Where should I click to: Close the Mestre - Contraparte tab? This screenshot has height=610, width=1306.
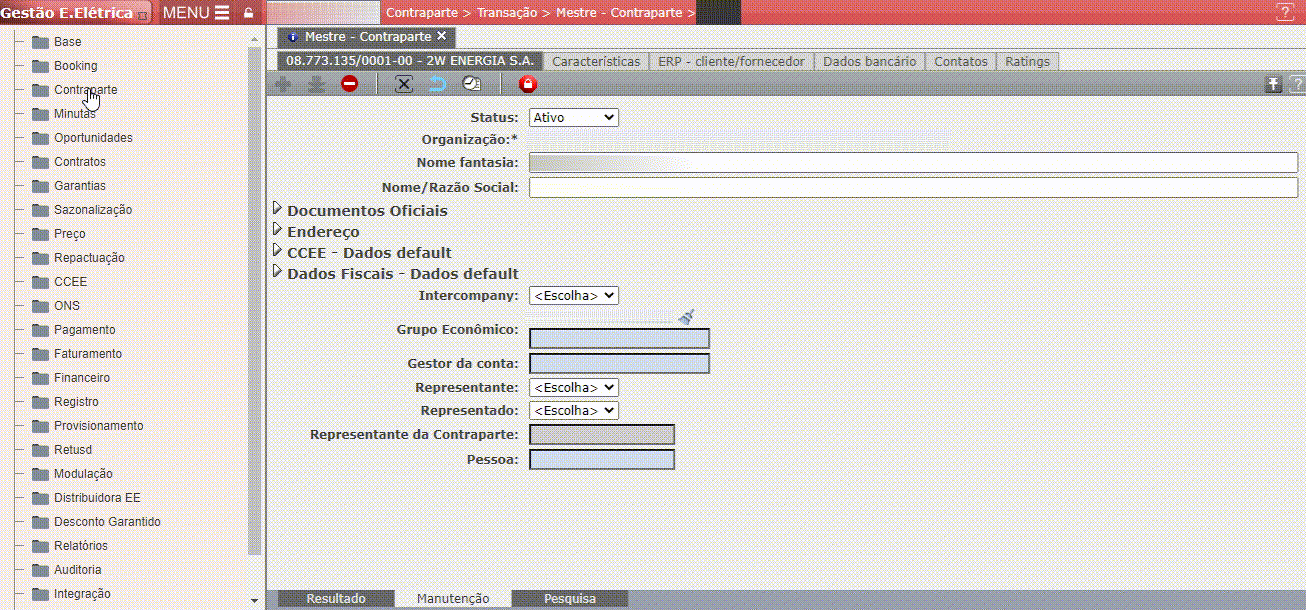point(442,36)
